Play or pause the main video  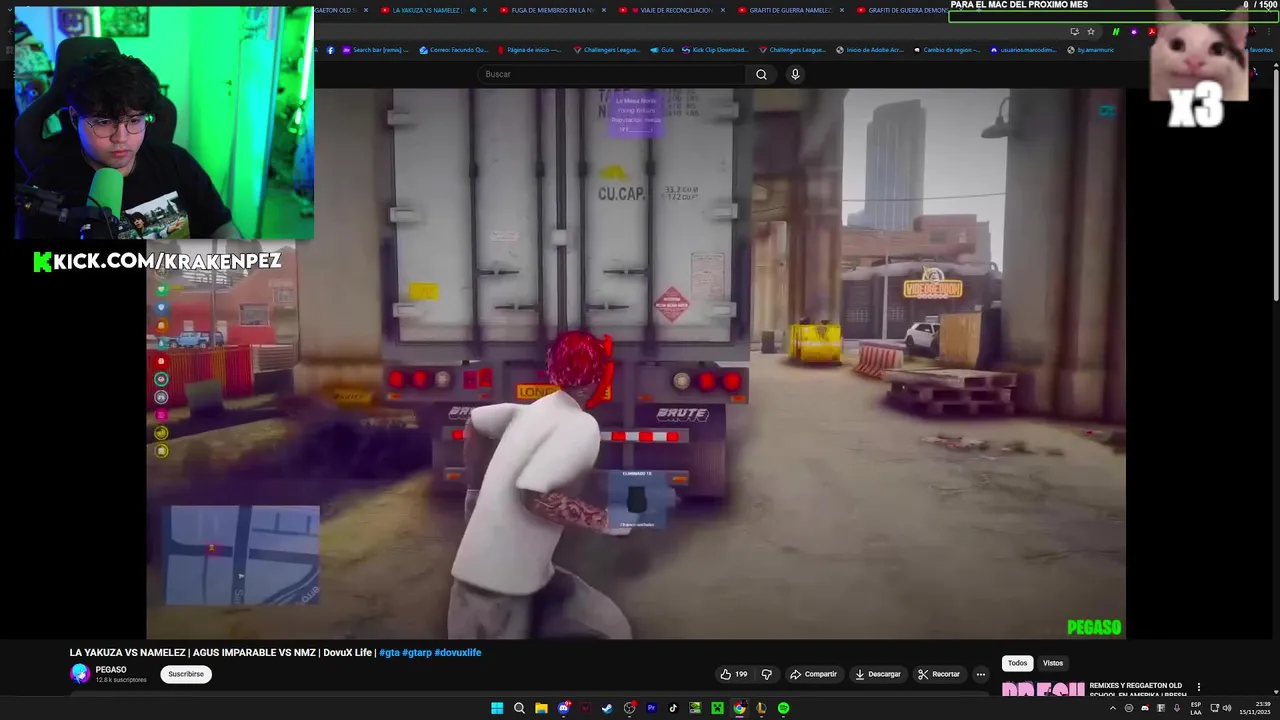[636, 363]
